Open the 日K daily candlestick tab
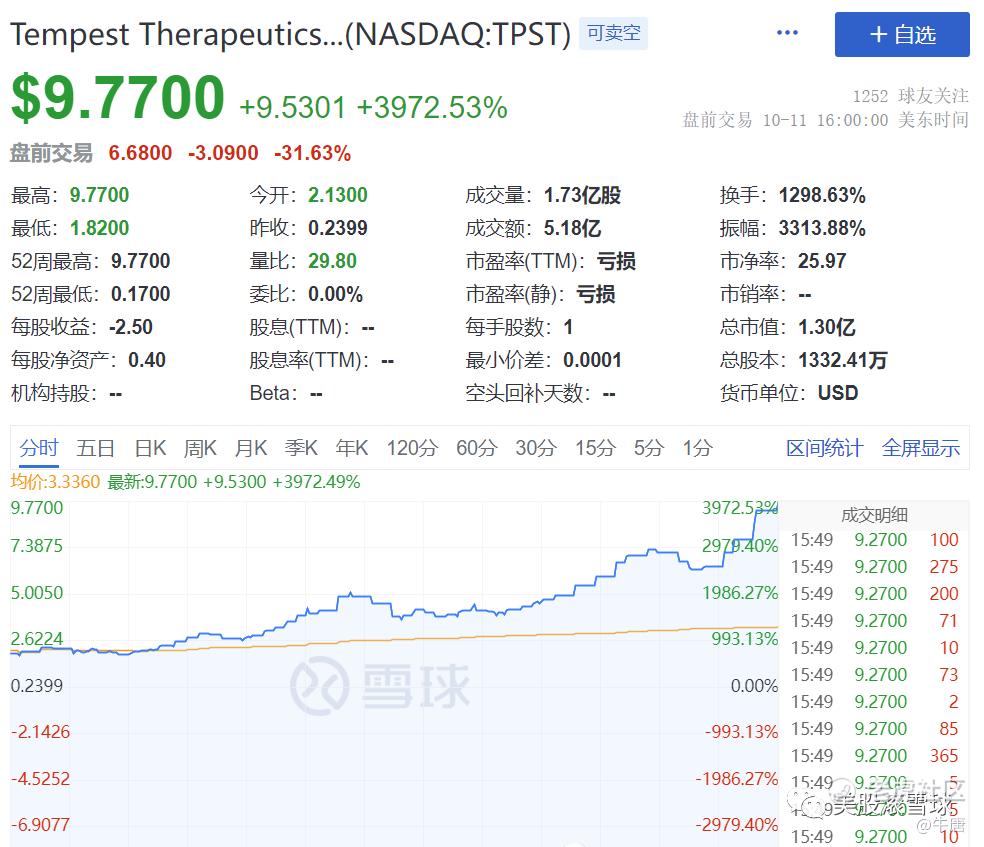 point(151,448)
